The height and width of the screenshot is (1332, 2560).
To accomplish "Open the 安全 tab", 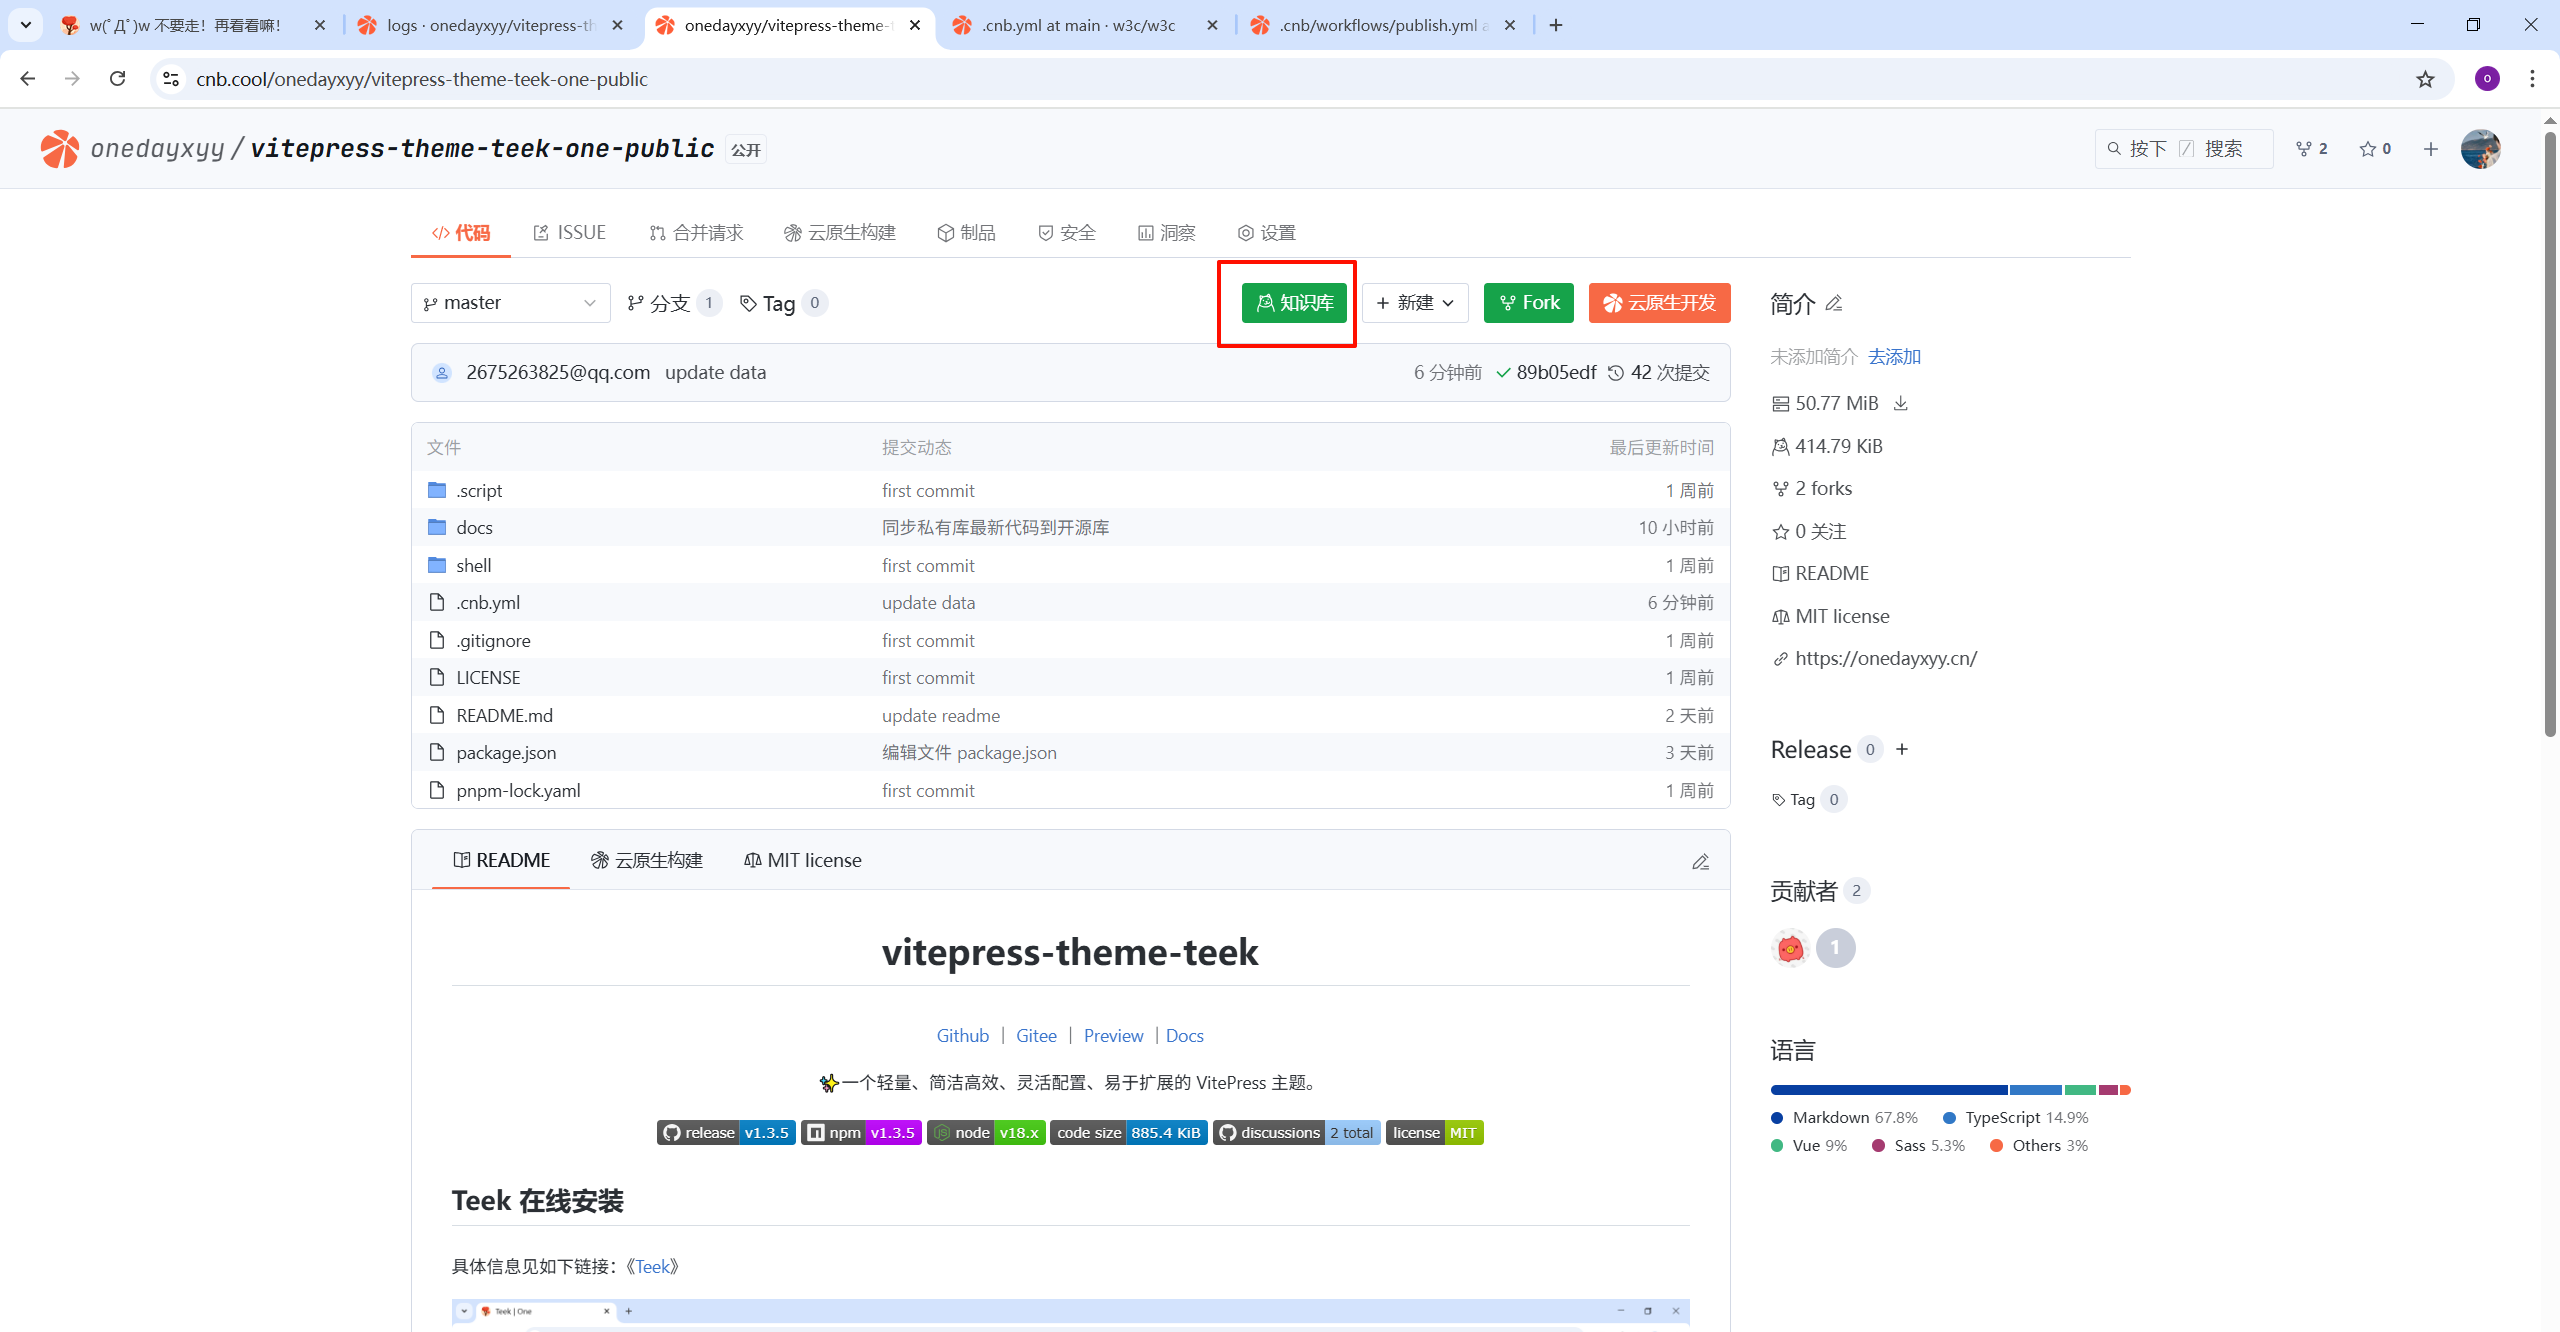I will [1067, 233].
